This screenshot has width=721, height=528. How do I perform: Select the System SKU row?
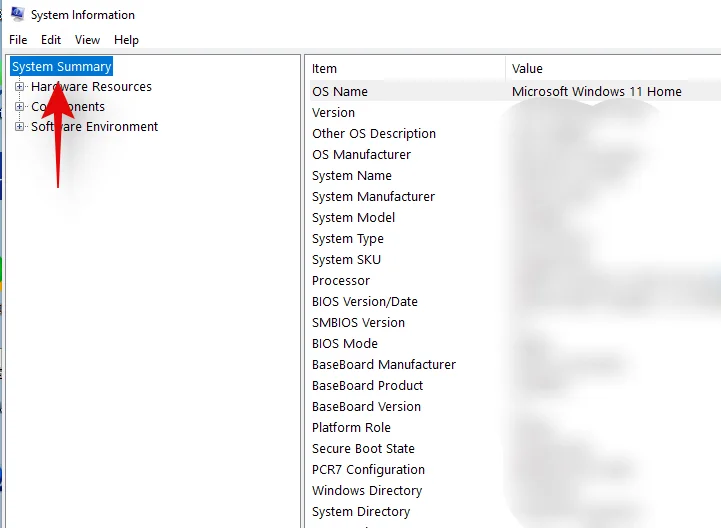coord(514,259)
